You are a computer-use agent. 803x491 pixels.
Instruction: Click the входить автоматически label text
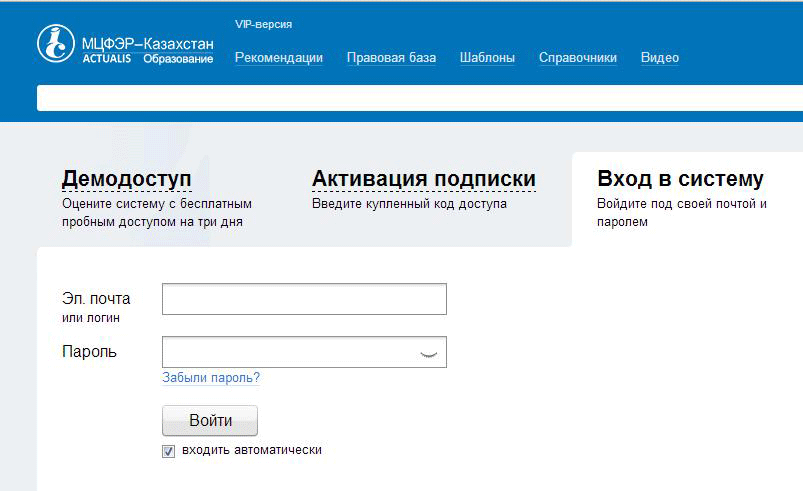pyautogui.click(x=251, y=451)
